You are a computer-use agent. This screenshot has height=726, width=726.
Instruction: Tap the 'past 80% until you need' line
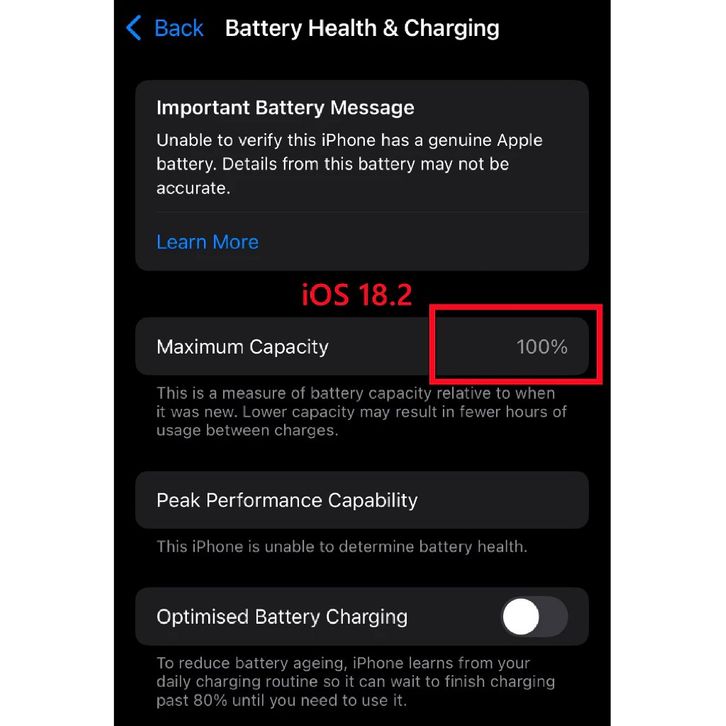coord(282,701)
